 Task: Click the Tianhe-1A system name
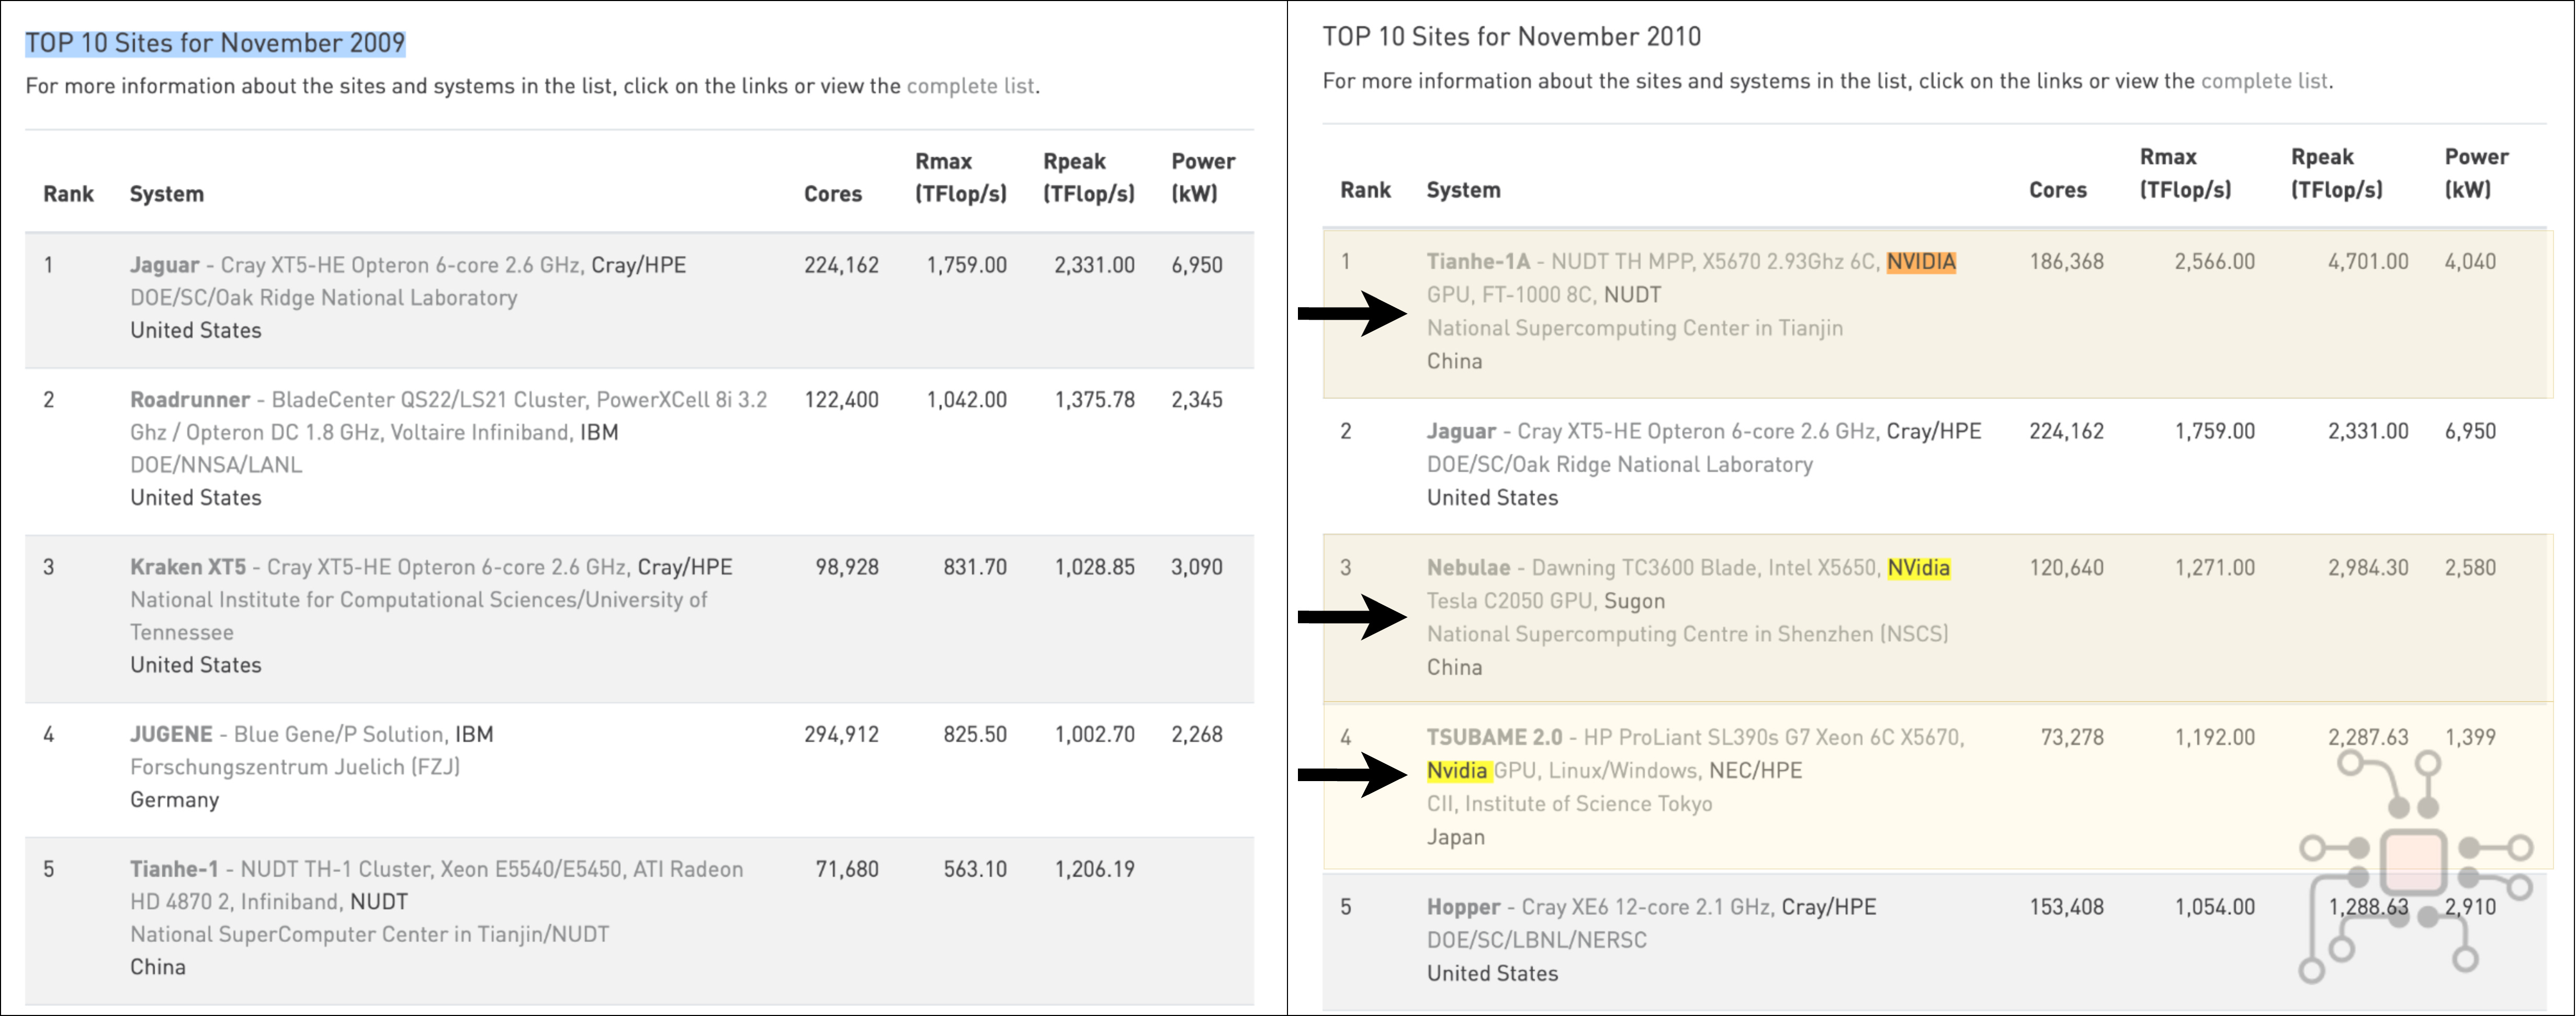1478,262
